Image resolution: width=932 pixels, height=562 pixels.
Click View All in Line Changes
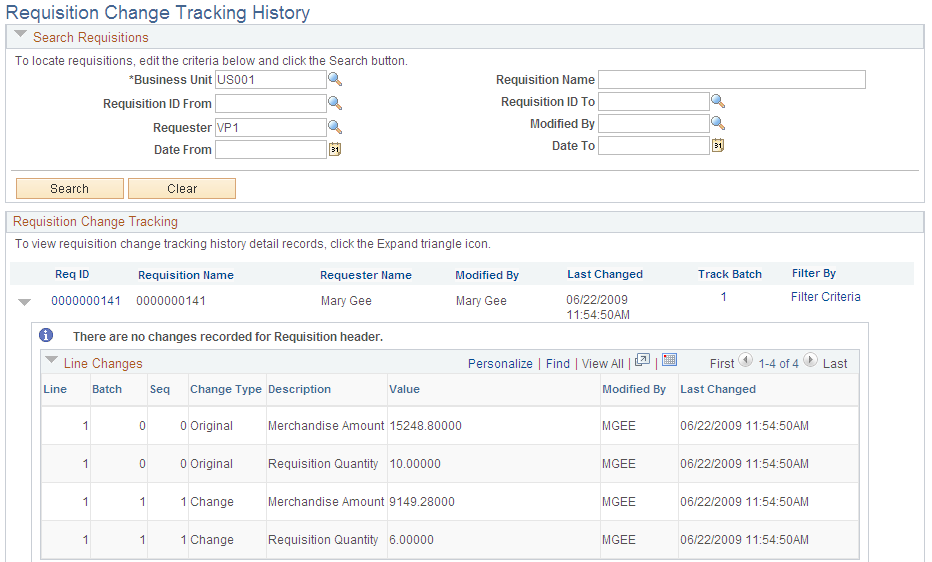click(x=603, y=364)
